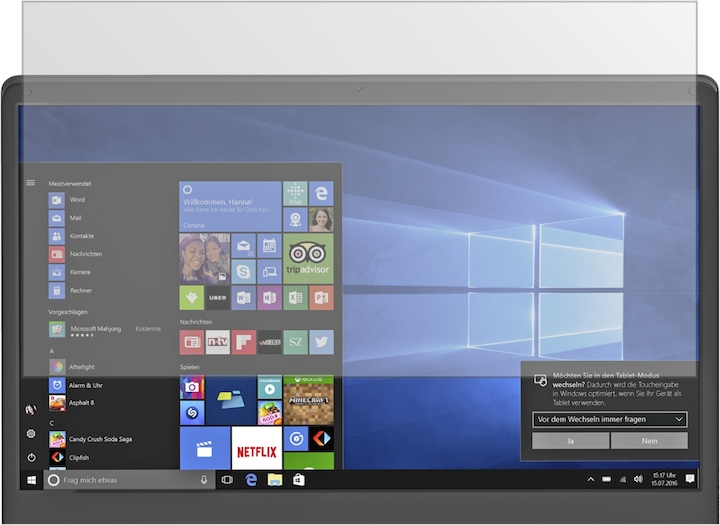Select Candy Crush Soda Saga from app list
This screenshot has width=720, height=525.
[100, 440]
